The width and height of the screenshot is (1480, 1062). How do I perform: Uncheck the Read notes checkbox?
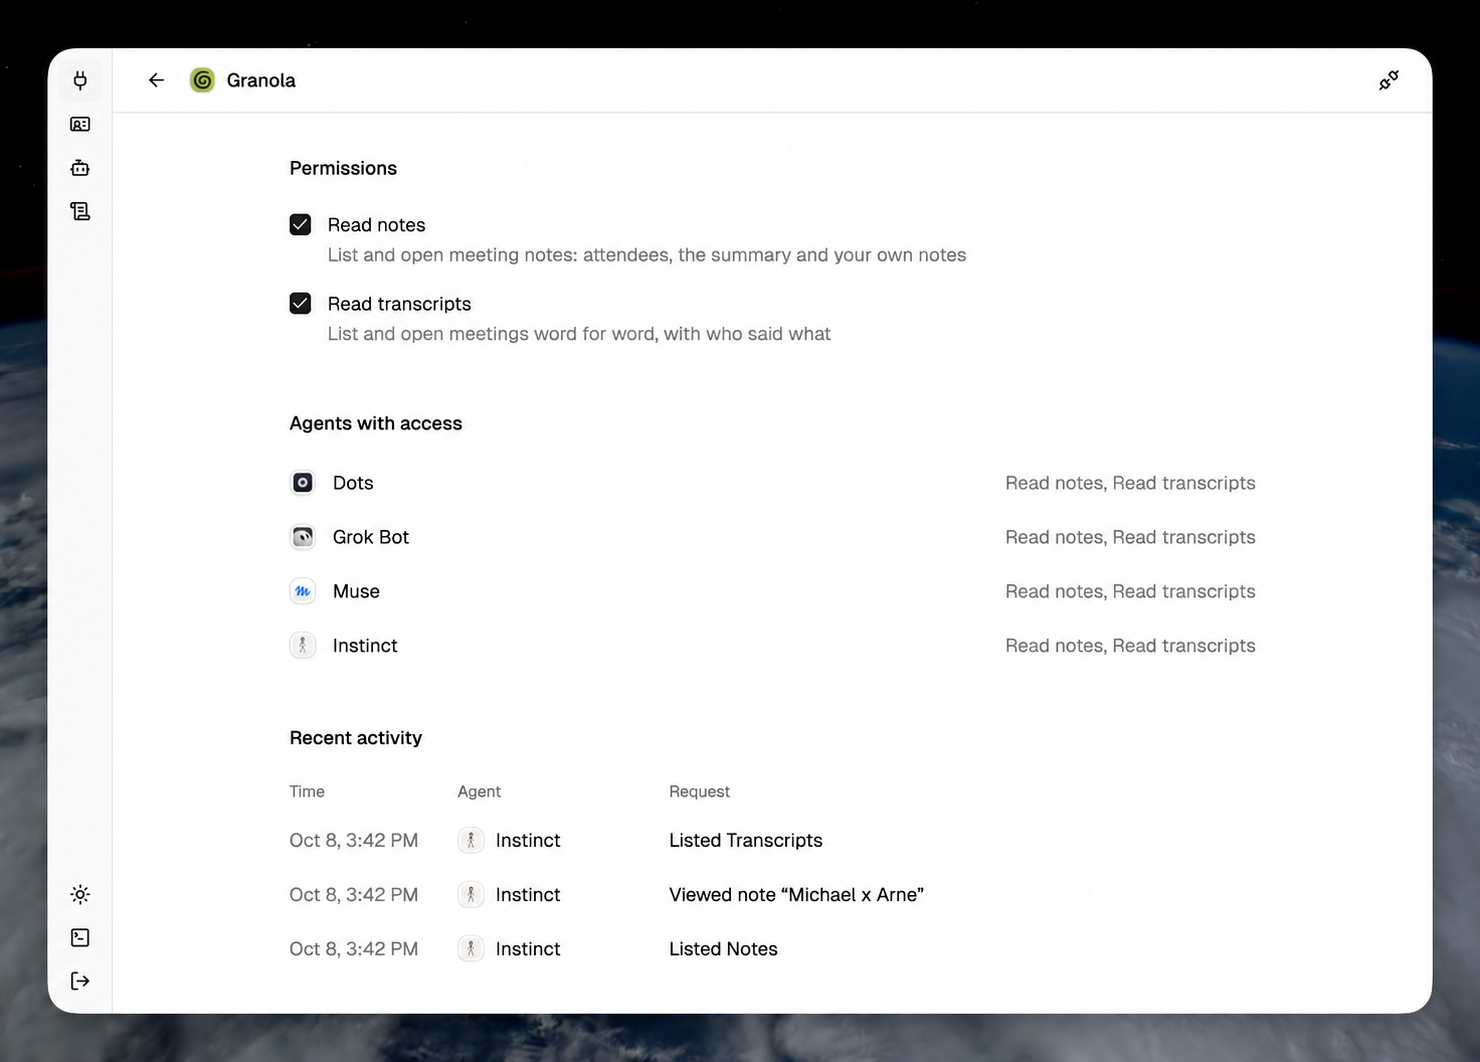[x=300, y=225]
